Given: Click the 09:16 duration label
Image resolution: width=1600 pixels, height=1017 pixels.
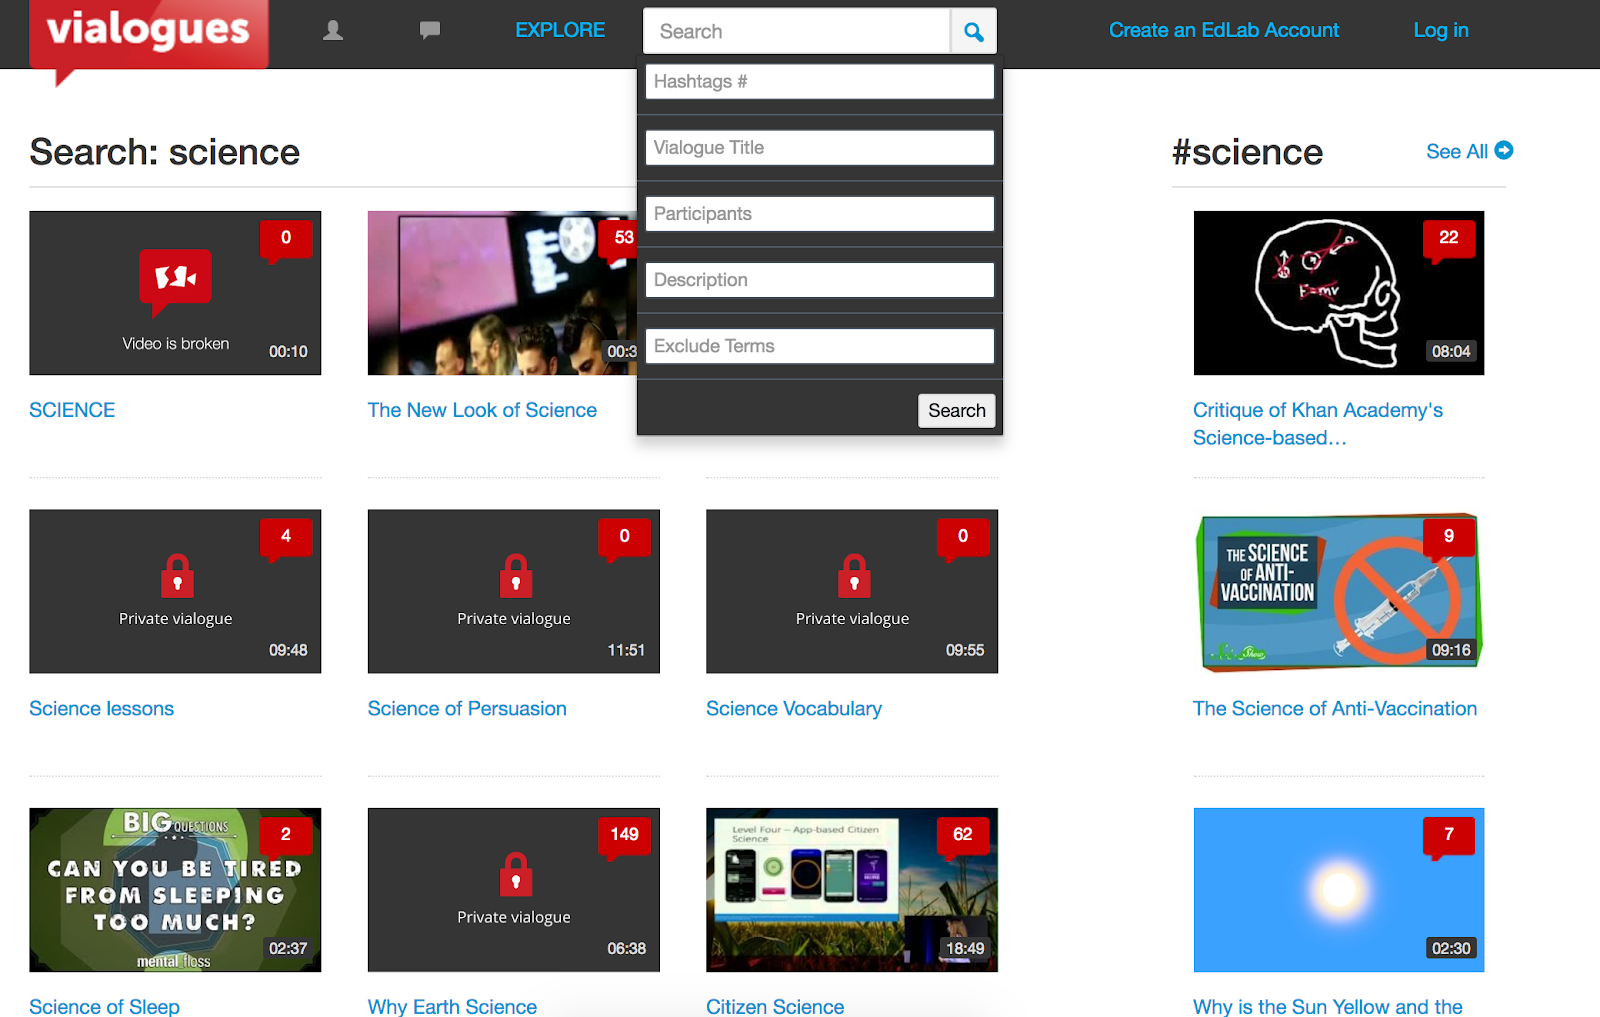Looking at the screenshot, I should point(1451,650).
